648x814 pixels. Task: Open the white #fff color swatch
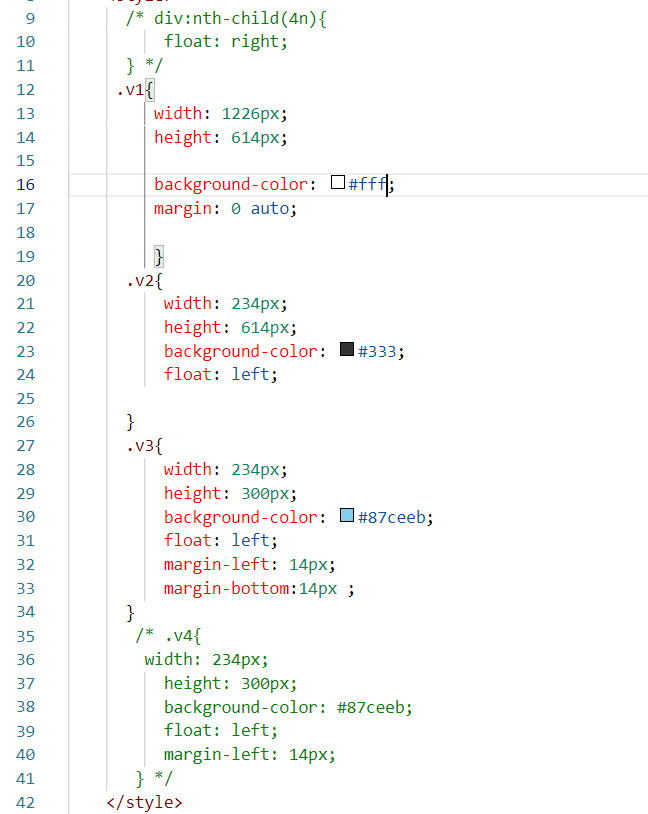[338, 182]
